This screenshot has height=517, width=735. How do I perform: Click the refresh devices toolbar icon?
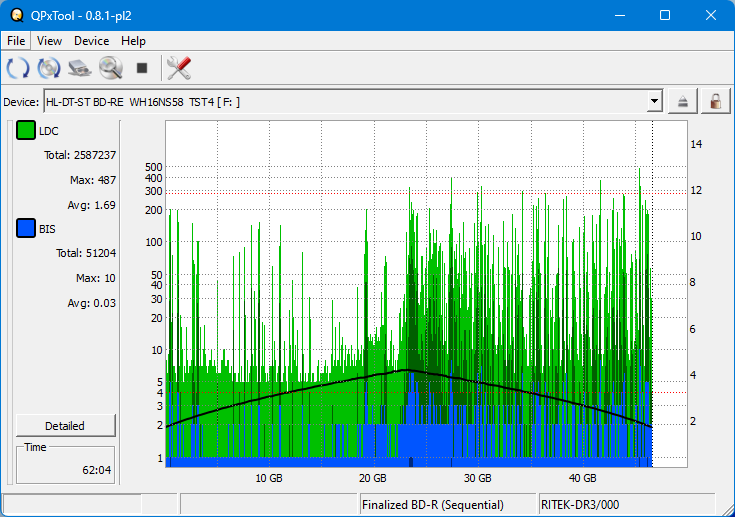click(x=18, y=68)
